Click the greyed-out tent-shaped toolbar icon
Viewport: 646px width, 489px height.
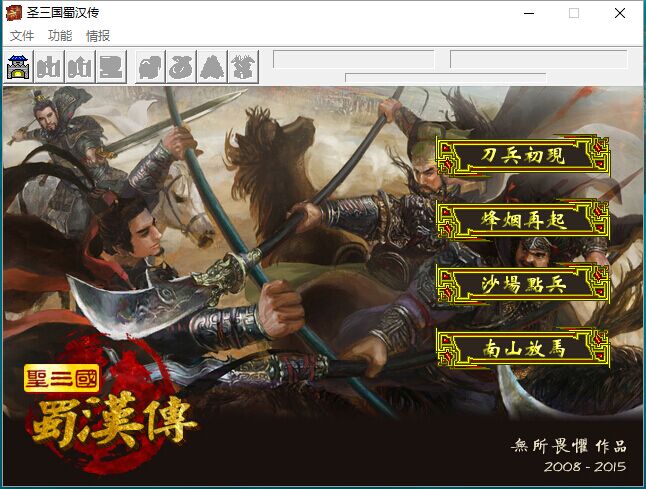coord(210,67)
